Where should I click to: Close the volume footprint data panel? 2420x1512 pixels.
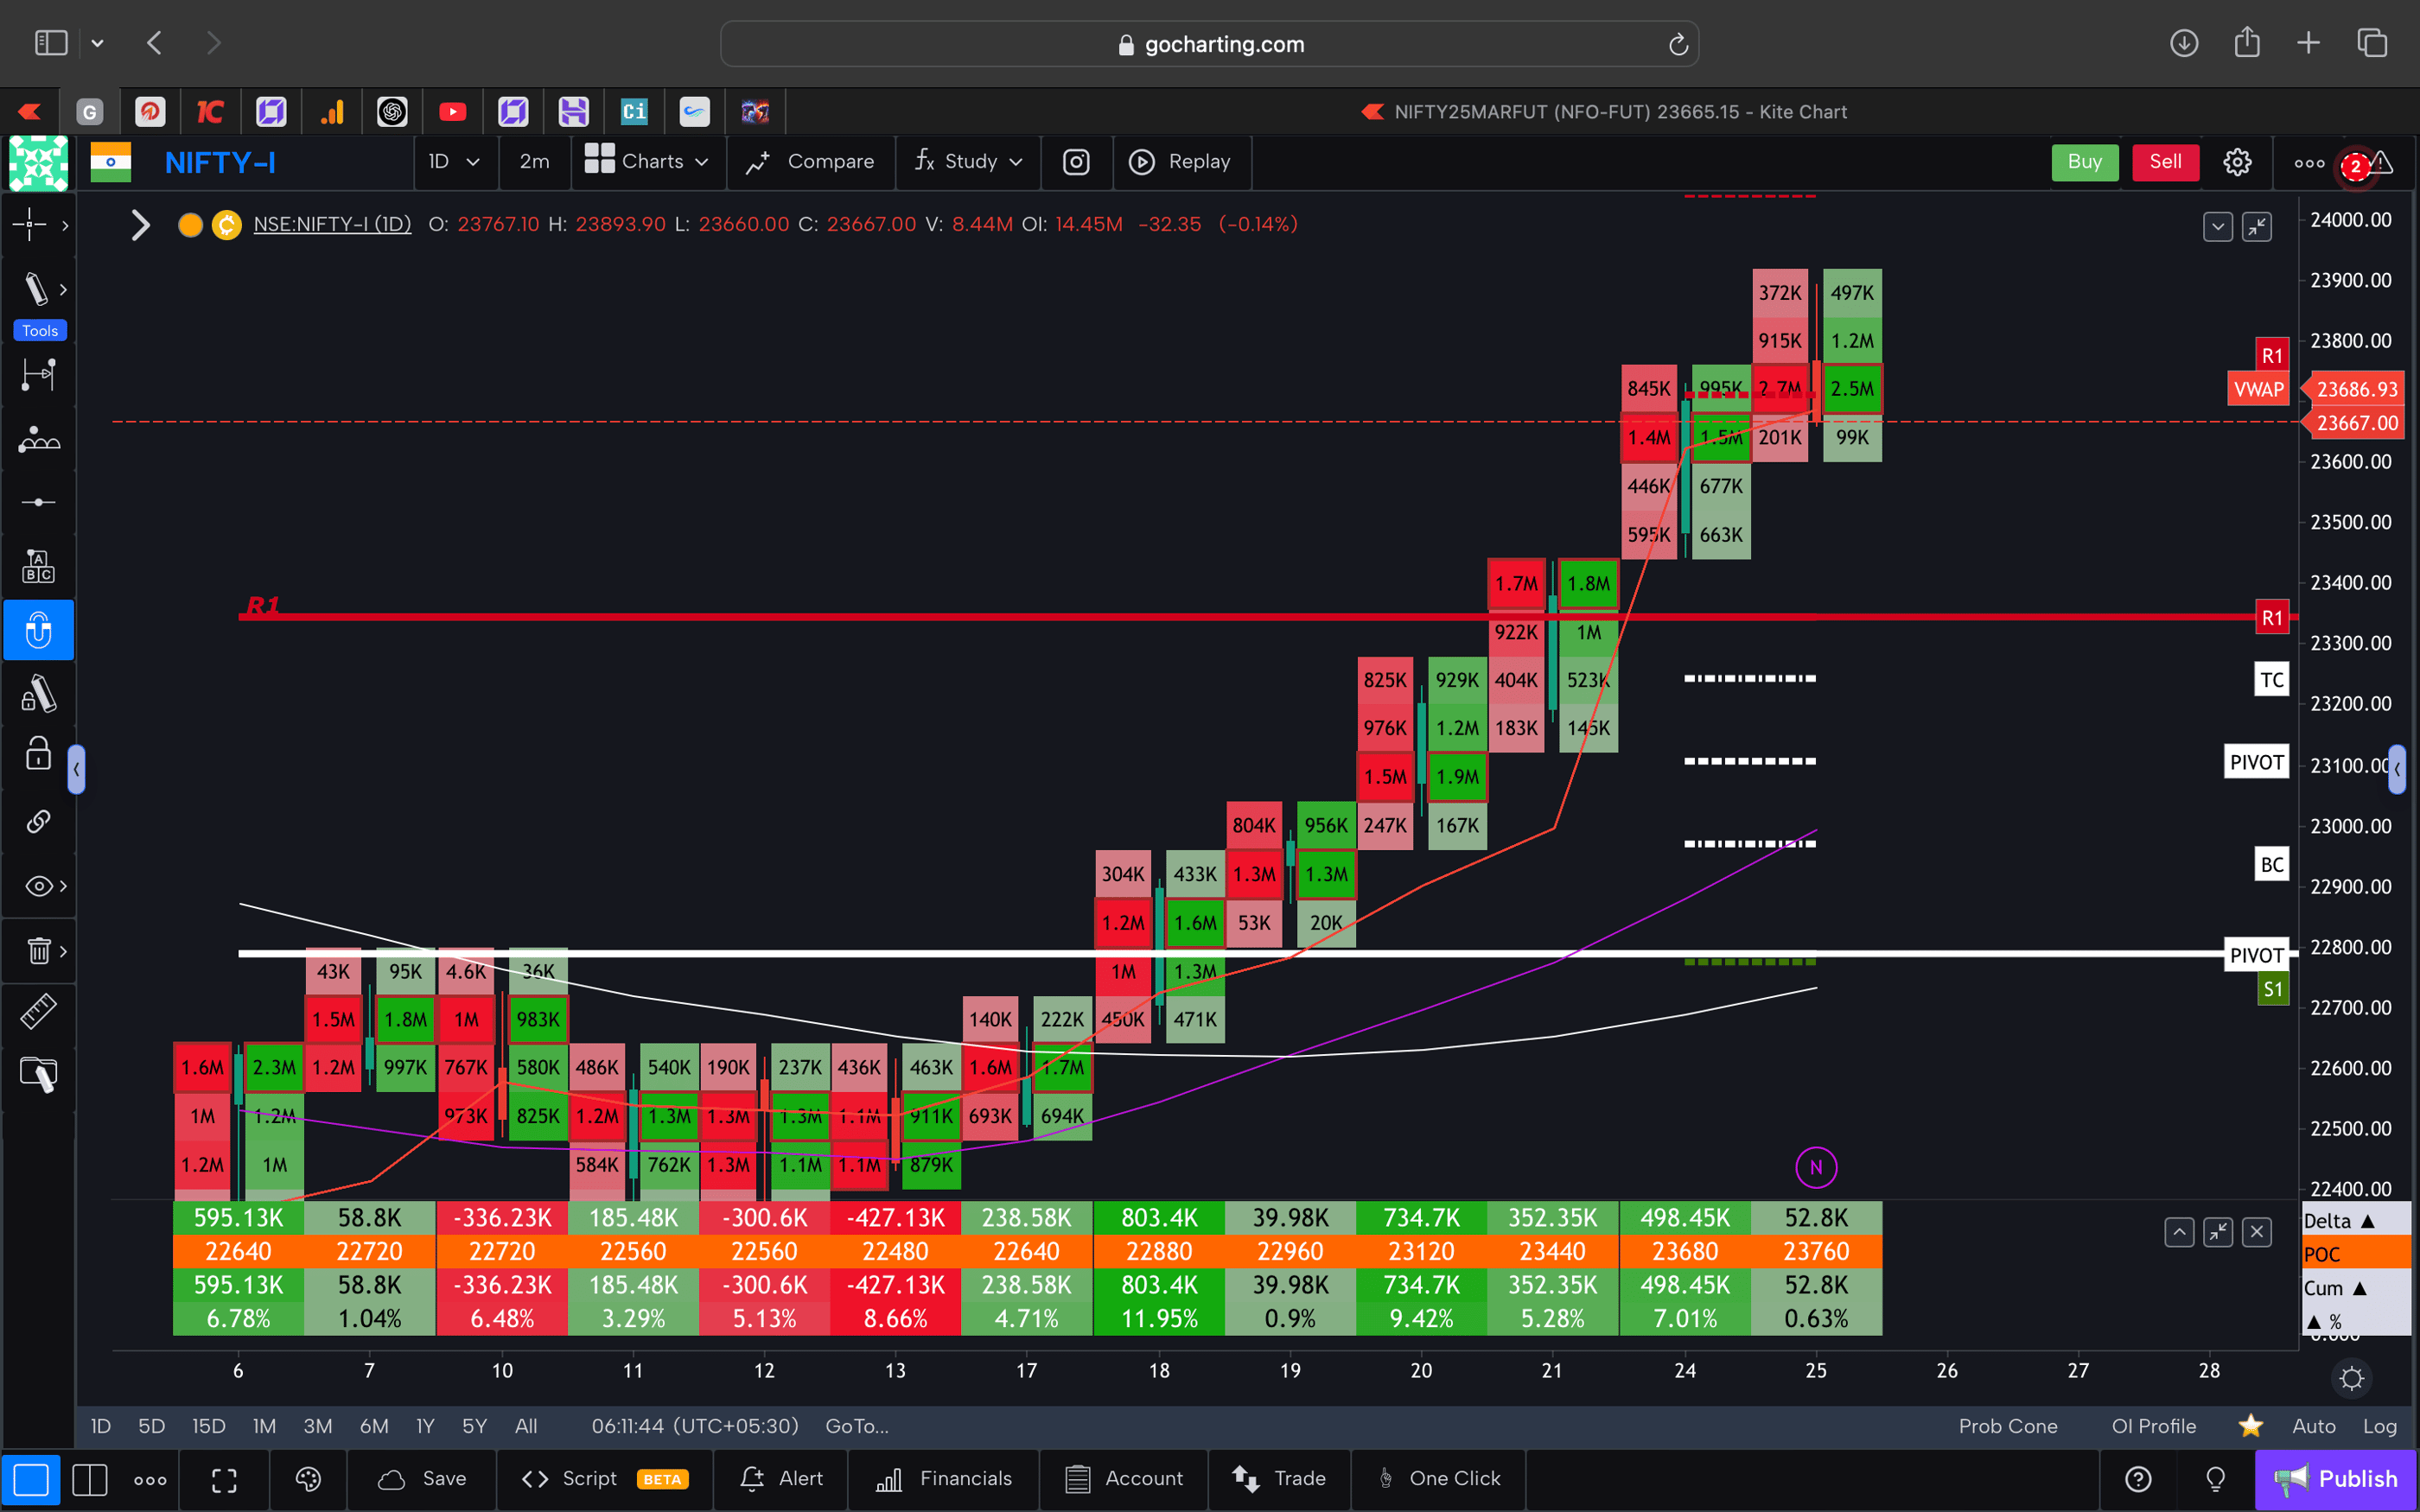(x=2257, y=1232)
